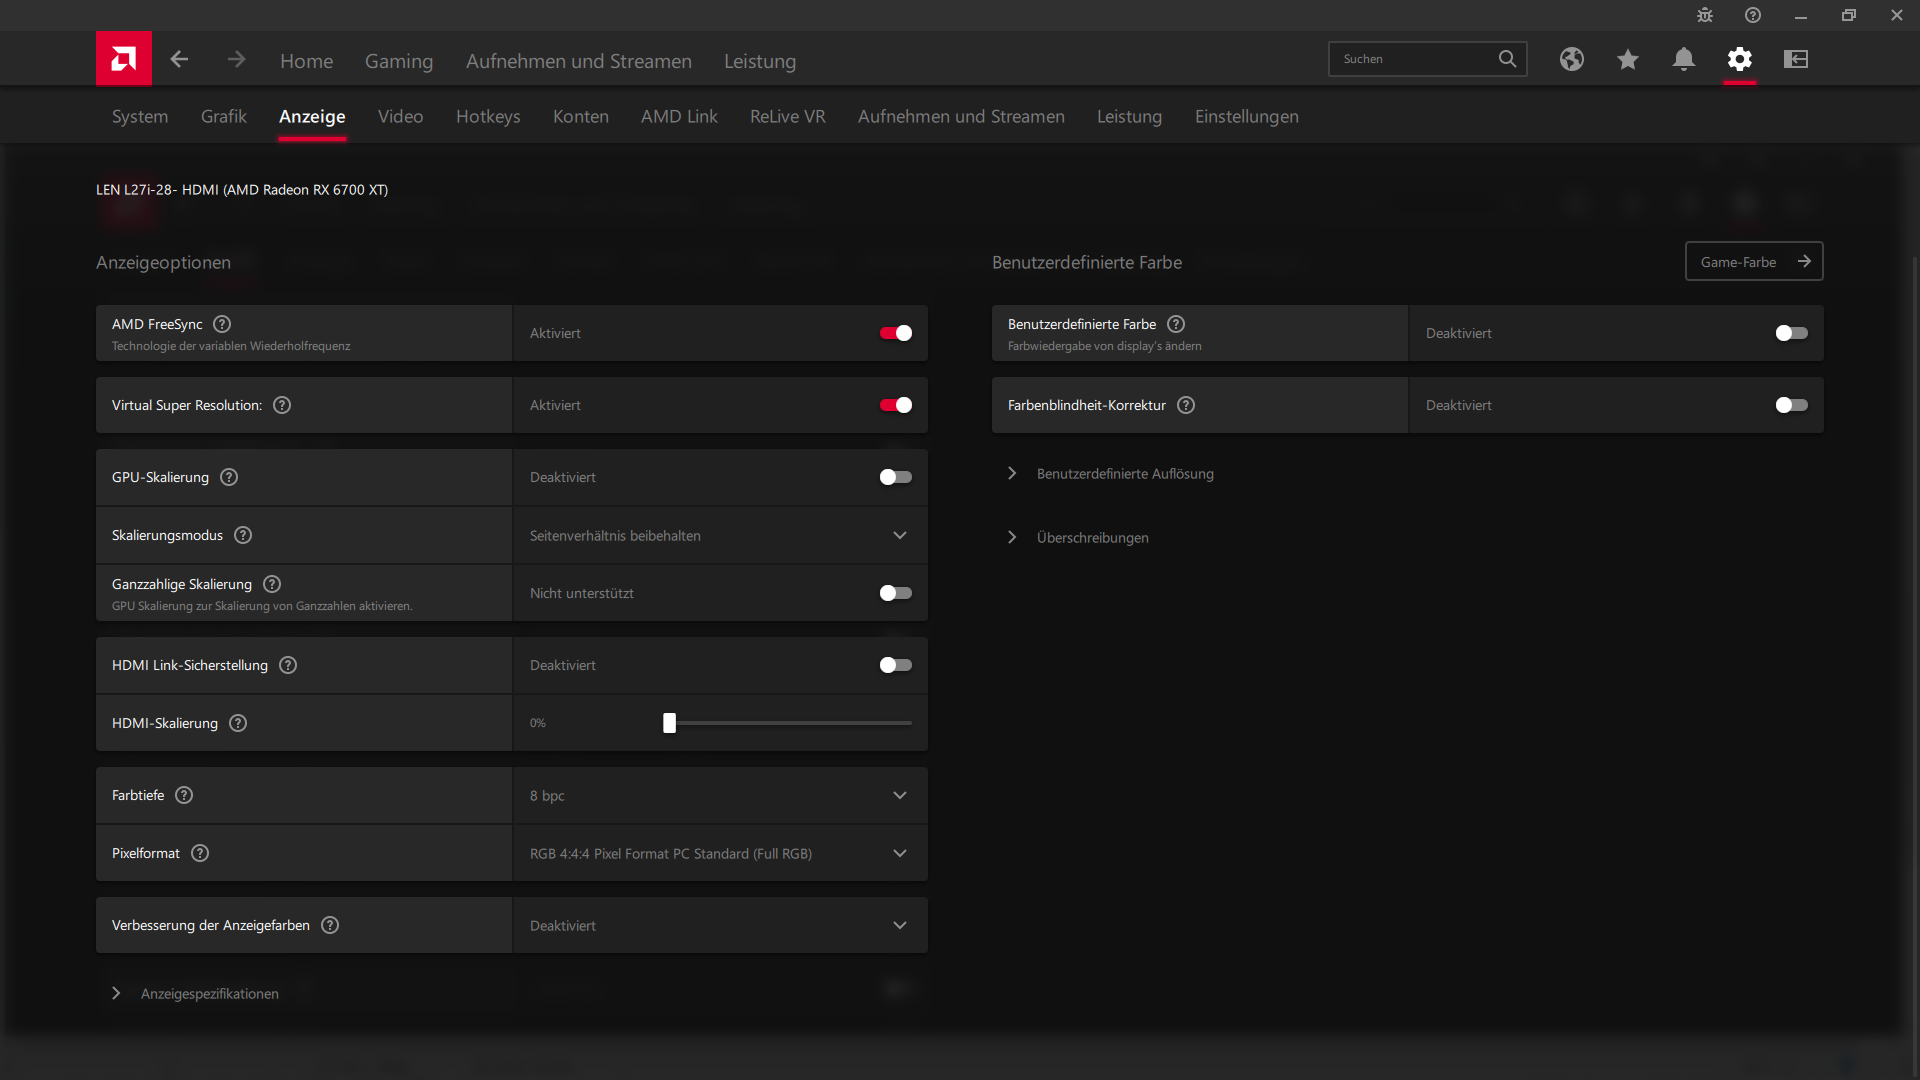The image size is (1920, 1080).
Task: Toggle the sidebar panel icon
Action: 1796,59
